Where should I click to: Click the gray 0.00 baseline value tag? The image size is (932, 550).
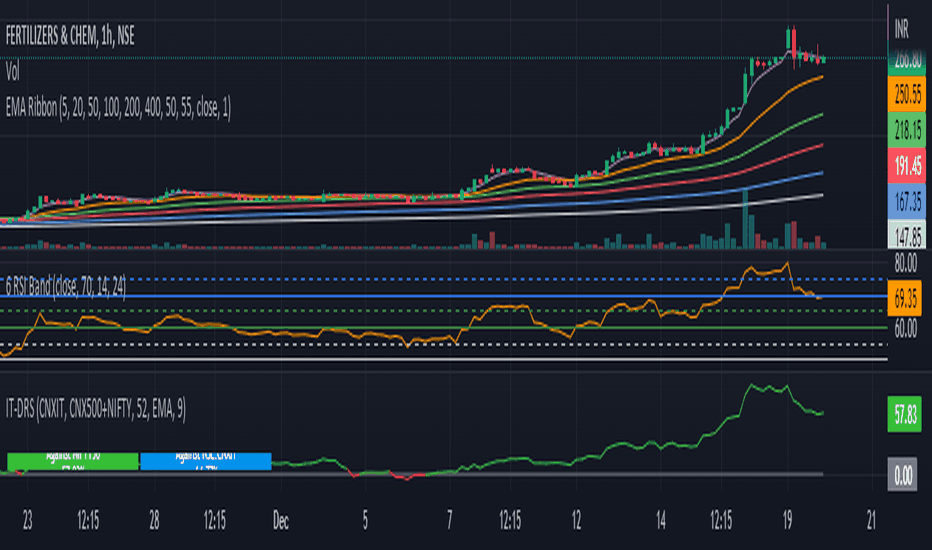point(902,474)
